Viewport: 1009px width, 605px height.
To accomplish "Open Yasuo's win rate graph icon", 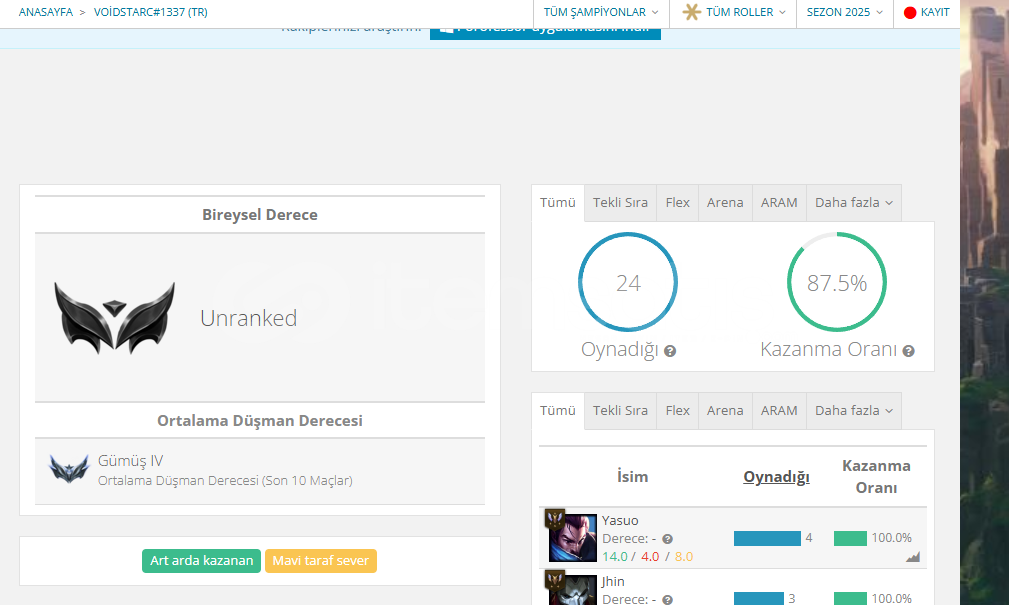I will (x=912, y=557).
